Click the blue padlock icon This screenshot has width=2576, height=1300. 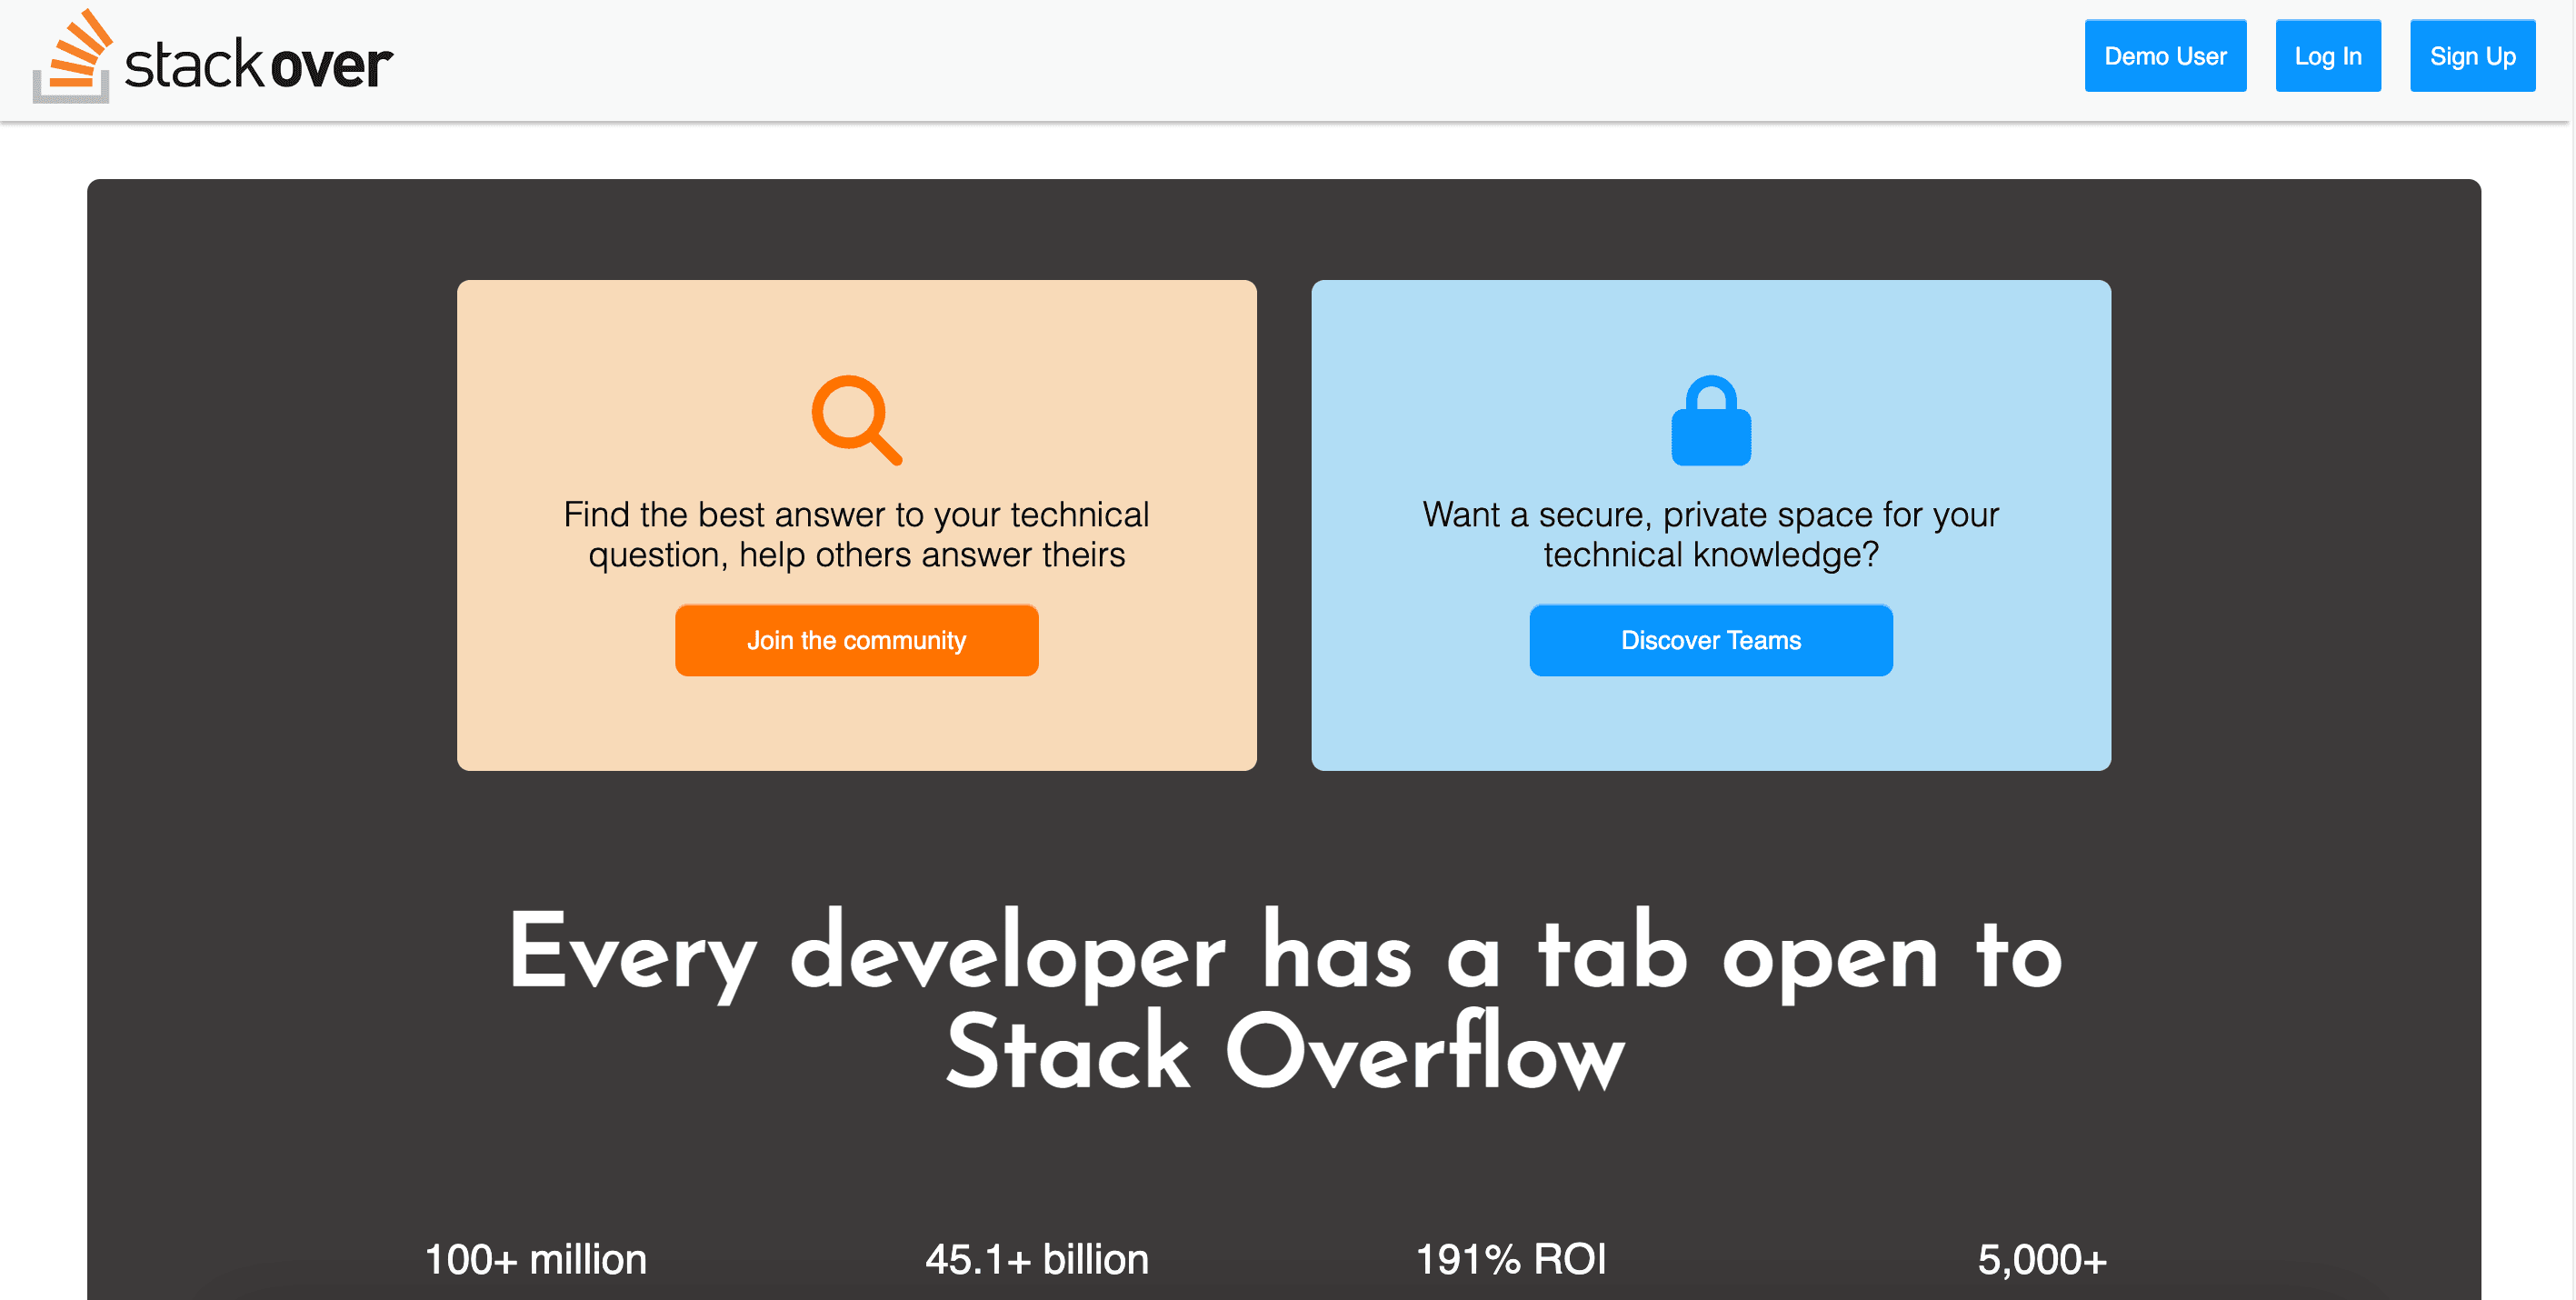[1711, 420]
